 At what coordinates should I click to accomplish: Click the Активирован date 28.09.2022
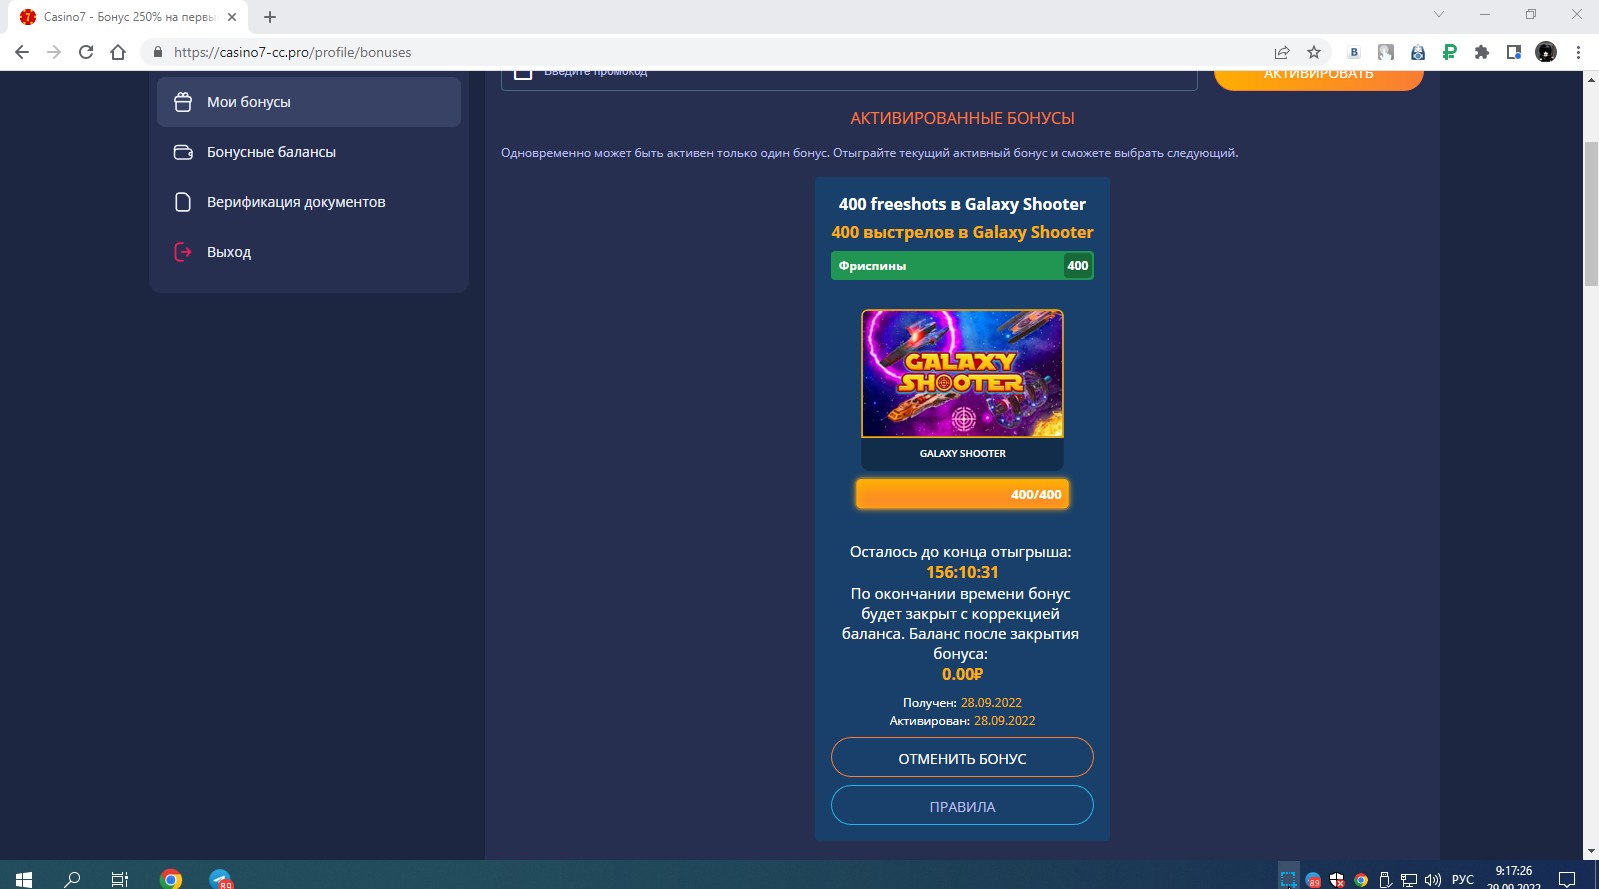[x=1004, y=721]
